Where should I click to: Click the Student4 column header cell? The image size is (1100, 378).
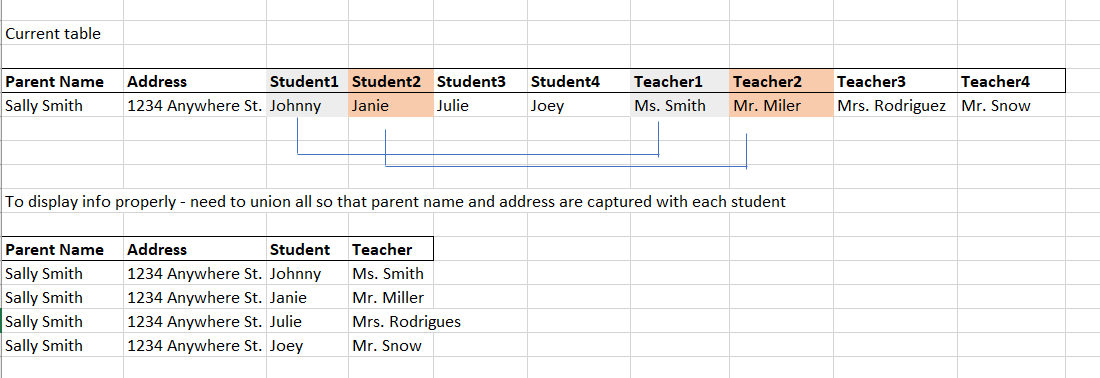(x=578, y=81)
